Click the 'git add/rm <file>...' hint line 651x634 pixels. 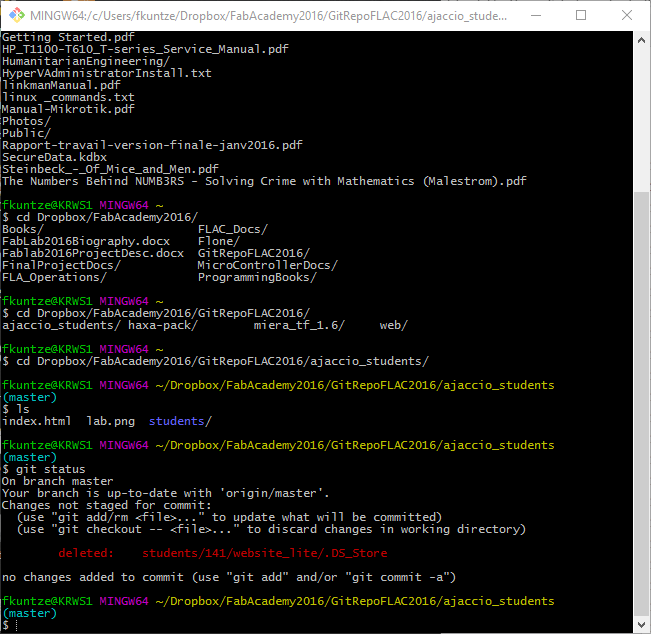coord(229,517)
